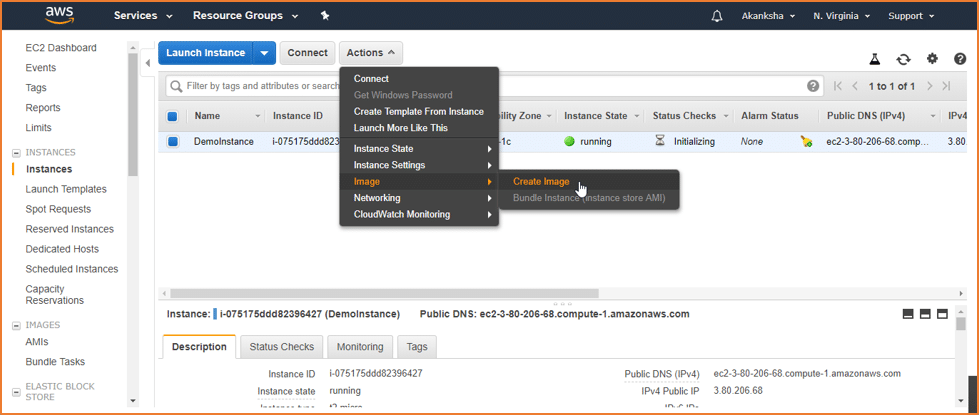Click the details pane vertical scrollbar
This screenshot has width=979, height=415.
(962, 325)
